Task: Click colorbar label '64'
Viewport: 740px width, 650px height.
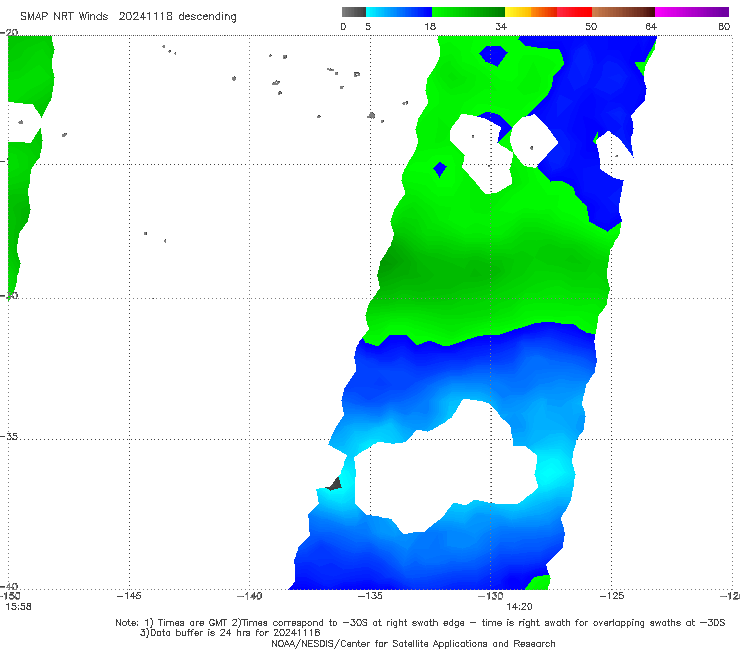Action: point(651,27)
